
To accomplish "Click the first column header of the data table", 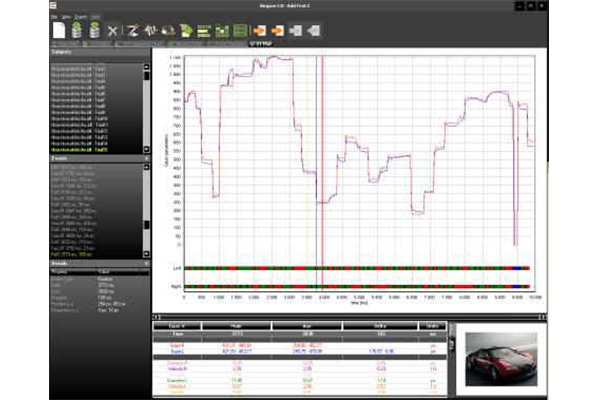I will pyautogui.click(x=177, y=326).
